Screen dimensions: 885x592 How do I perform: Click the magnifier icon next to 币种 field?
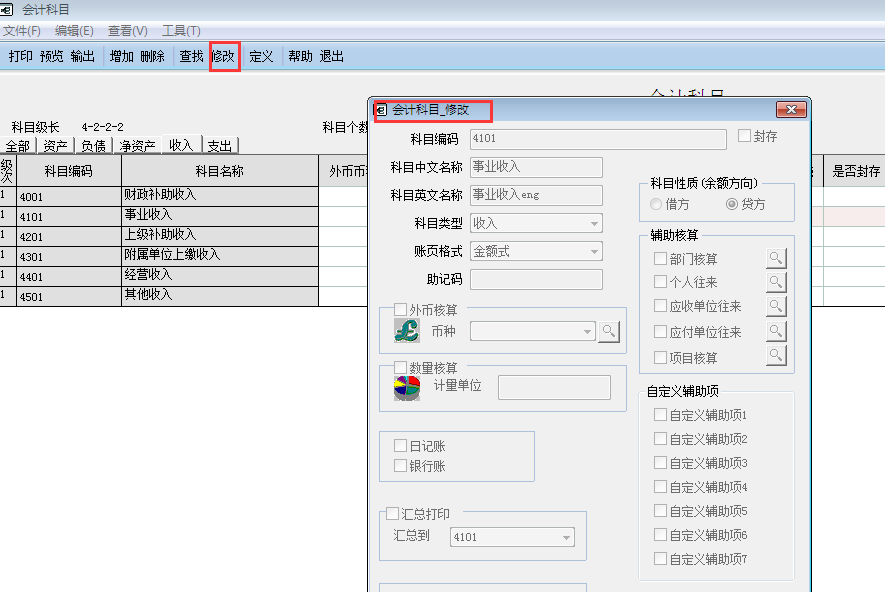[x=609, y=330]
